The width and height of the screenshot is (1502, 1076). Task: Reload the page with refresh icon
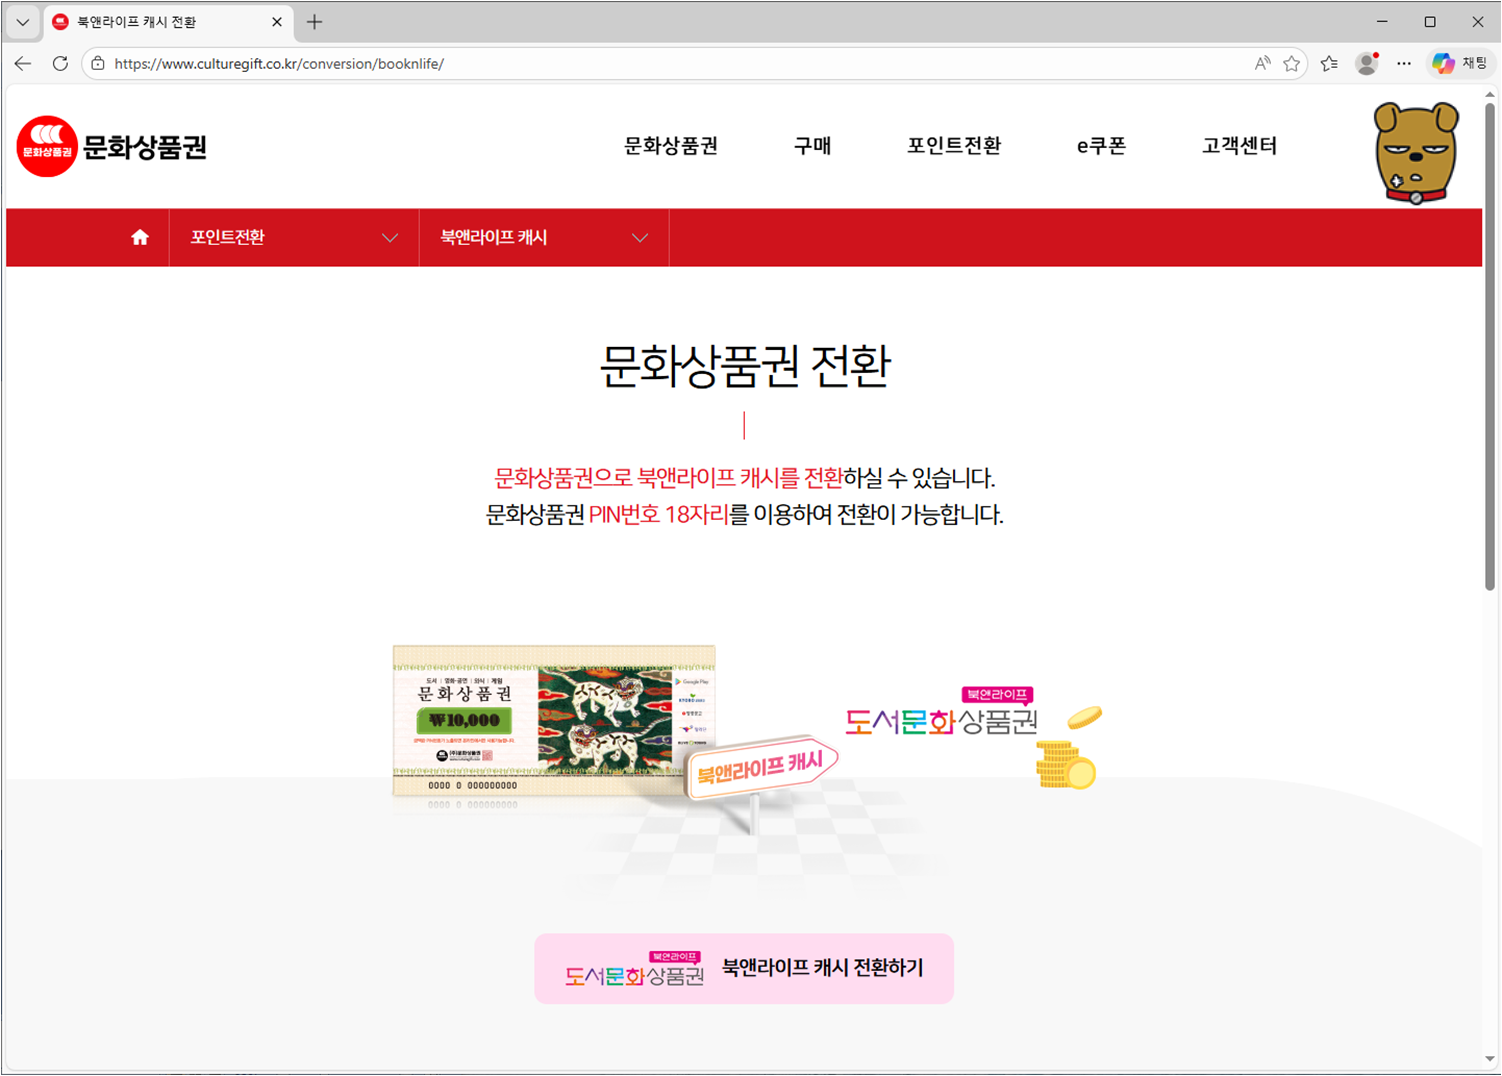click(x=60, y=63)
